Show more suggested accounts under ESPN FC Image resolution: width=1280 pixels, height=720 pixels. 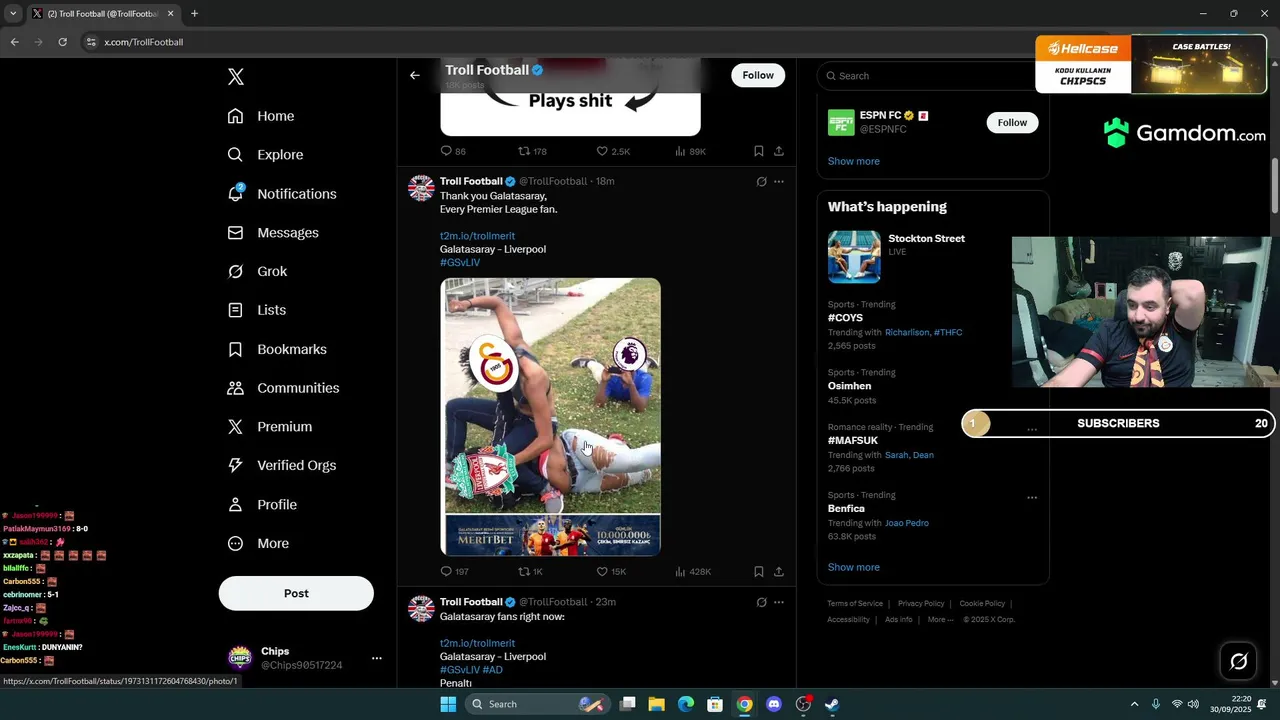(853, 161)
